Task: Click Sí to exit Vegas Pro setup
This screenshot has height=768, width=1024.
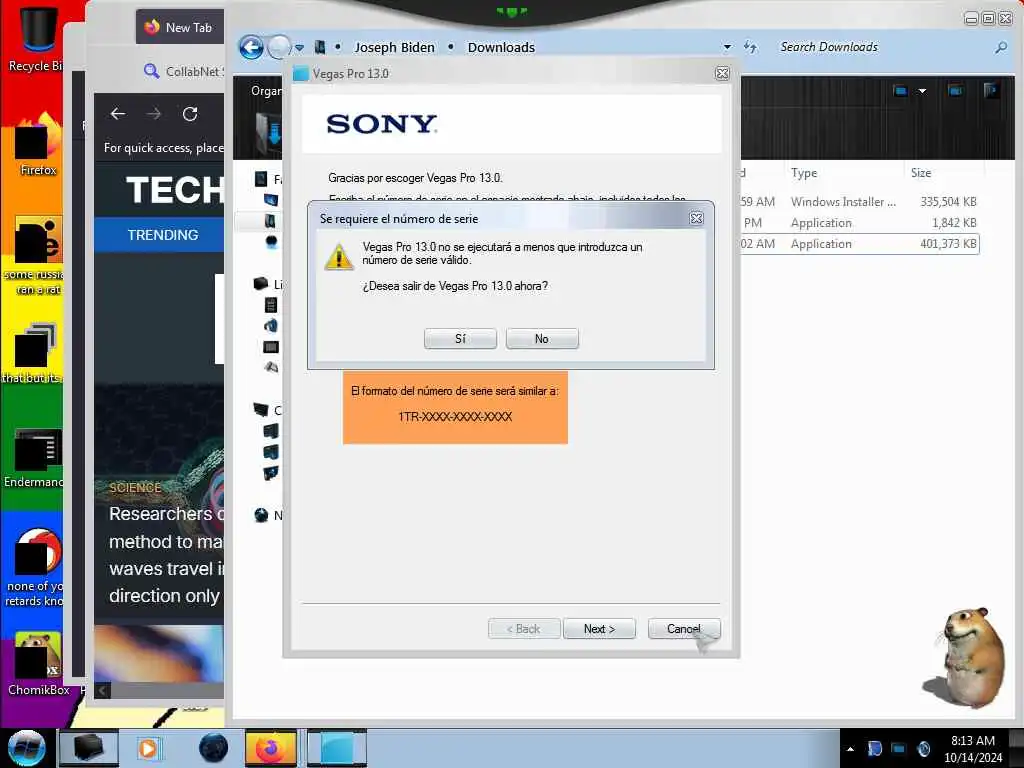Action: click(x=460, y=338)
